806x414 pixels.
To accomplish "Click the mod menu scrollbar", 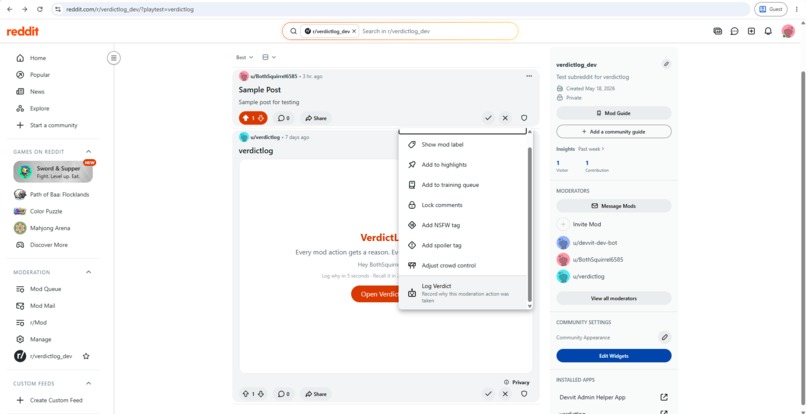I will (x=529, y=225).
